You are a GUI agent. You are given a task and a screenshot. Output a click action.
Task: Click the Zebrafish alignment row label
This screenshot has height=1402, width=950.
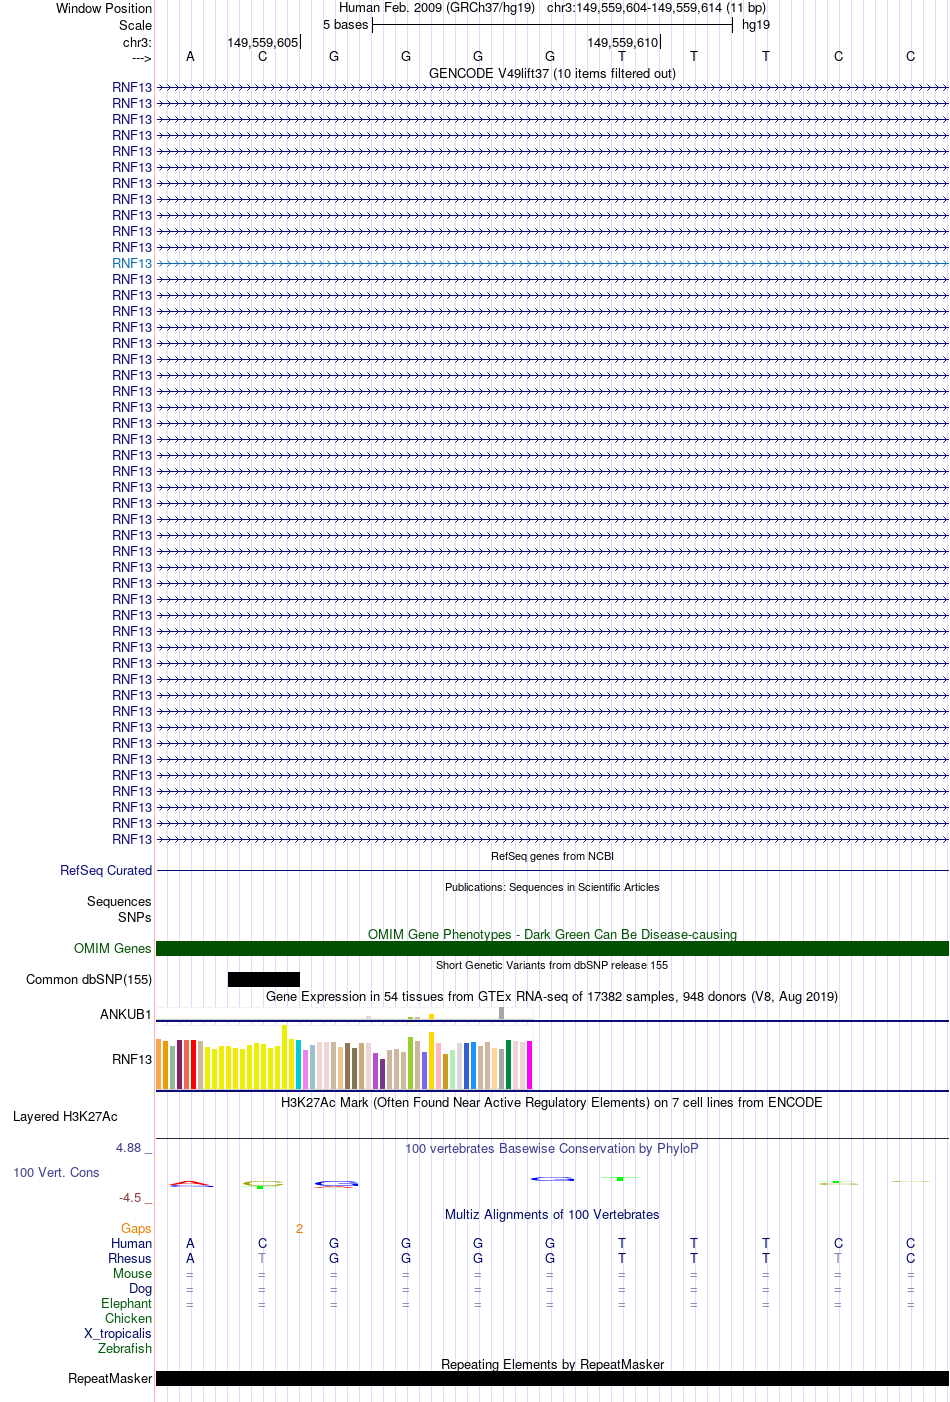[125, 1349]
